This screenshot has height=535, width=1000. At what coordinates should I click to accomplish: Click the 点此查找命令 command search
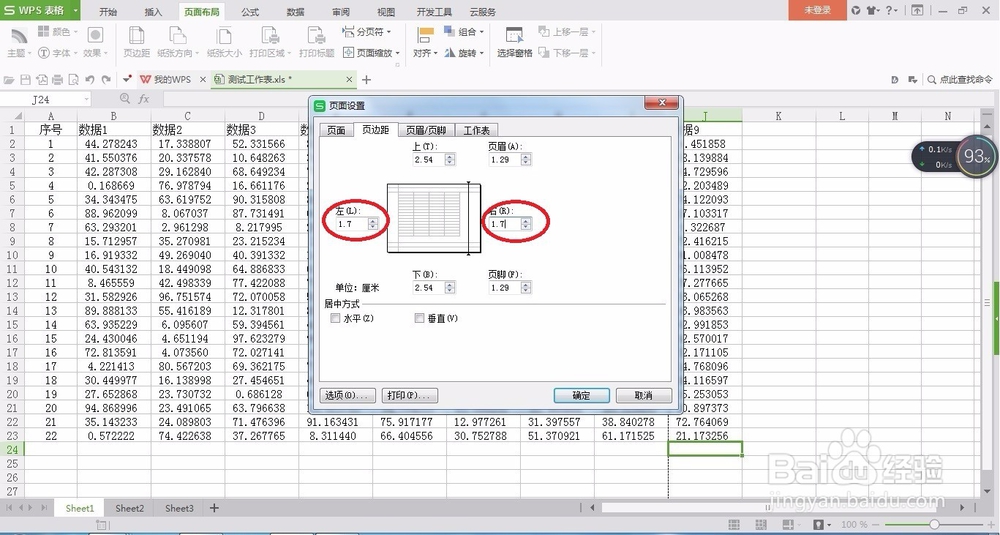(x=960, y=80)
